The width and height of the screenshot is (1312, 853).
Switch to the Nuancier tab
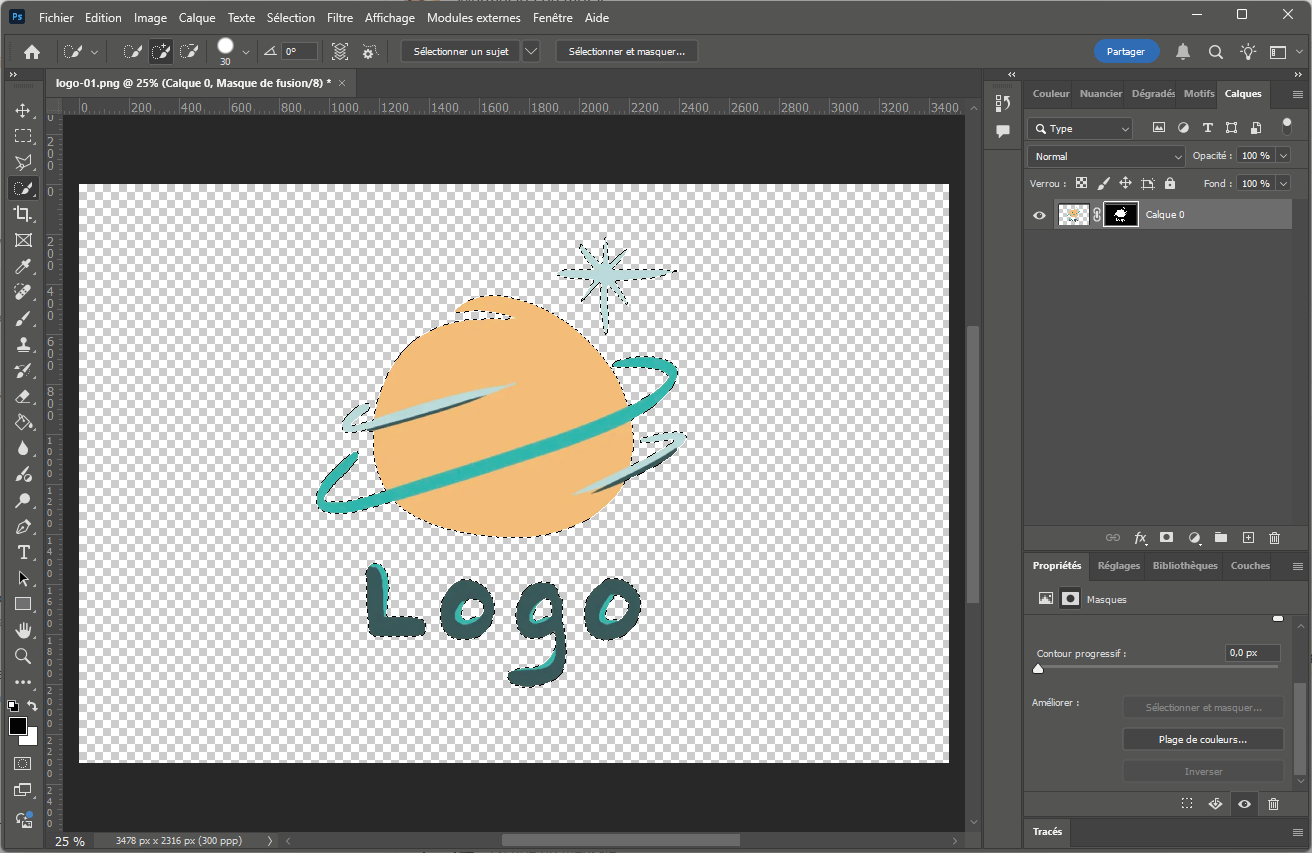pyautogui.click(x=1100, y=94)
